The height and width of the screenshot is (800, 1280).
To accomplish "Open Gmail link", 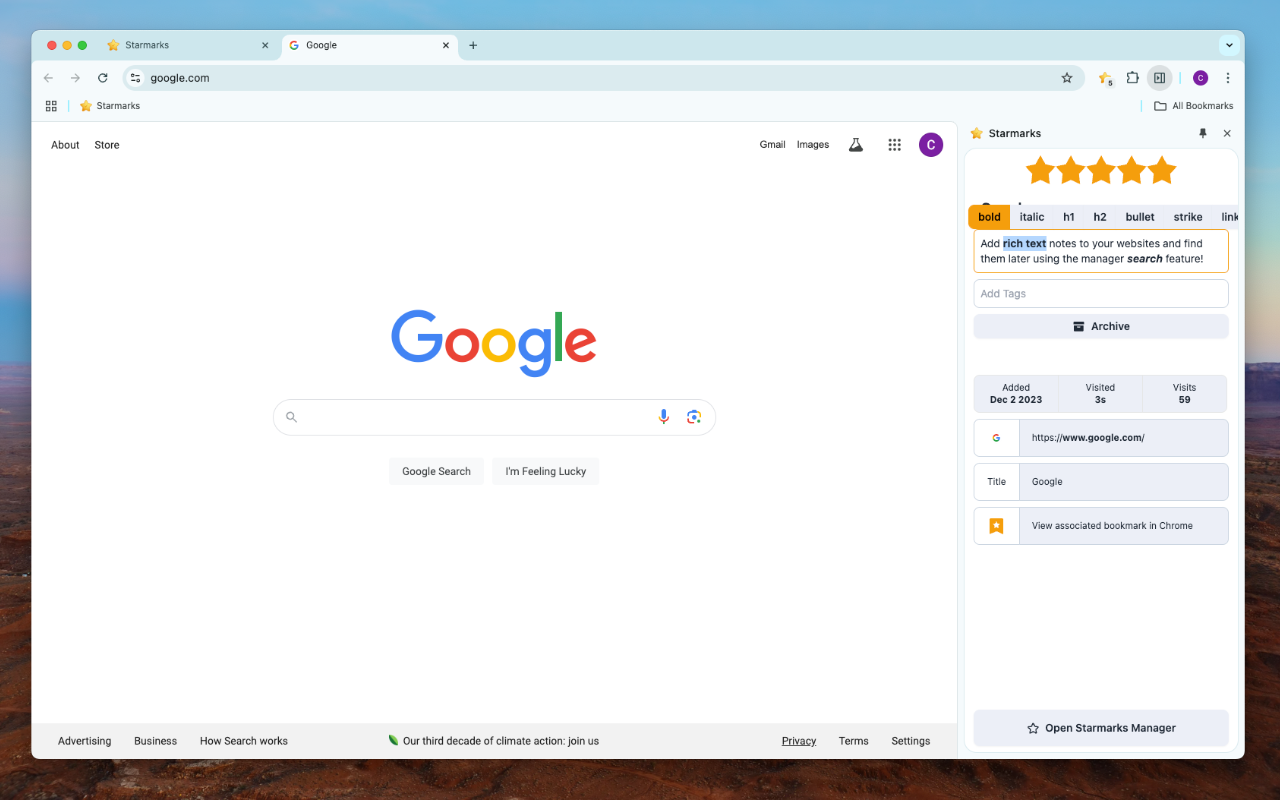I will click(x=772, y=145).
